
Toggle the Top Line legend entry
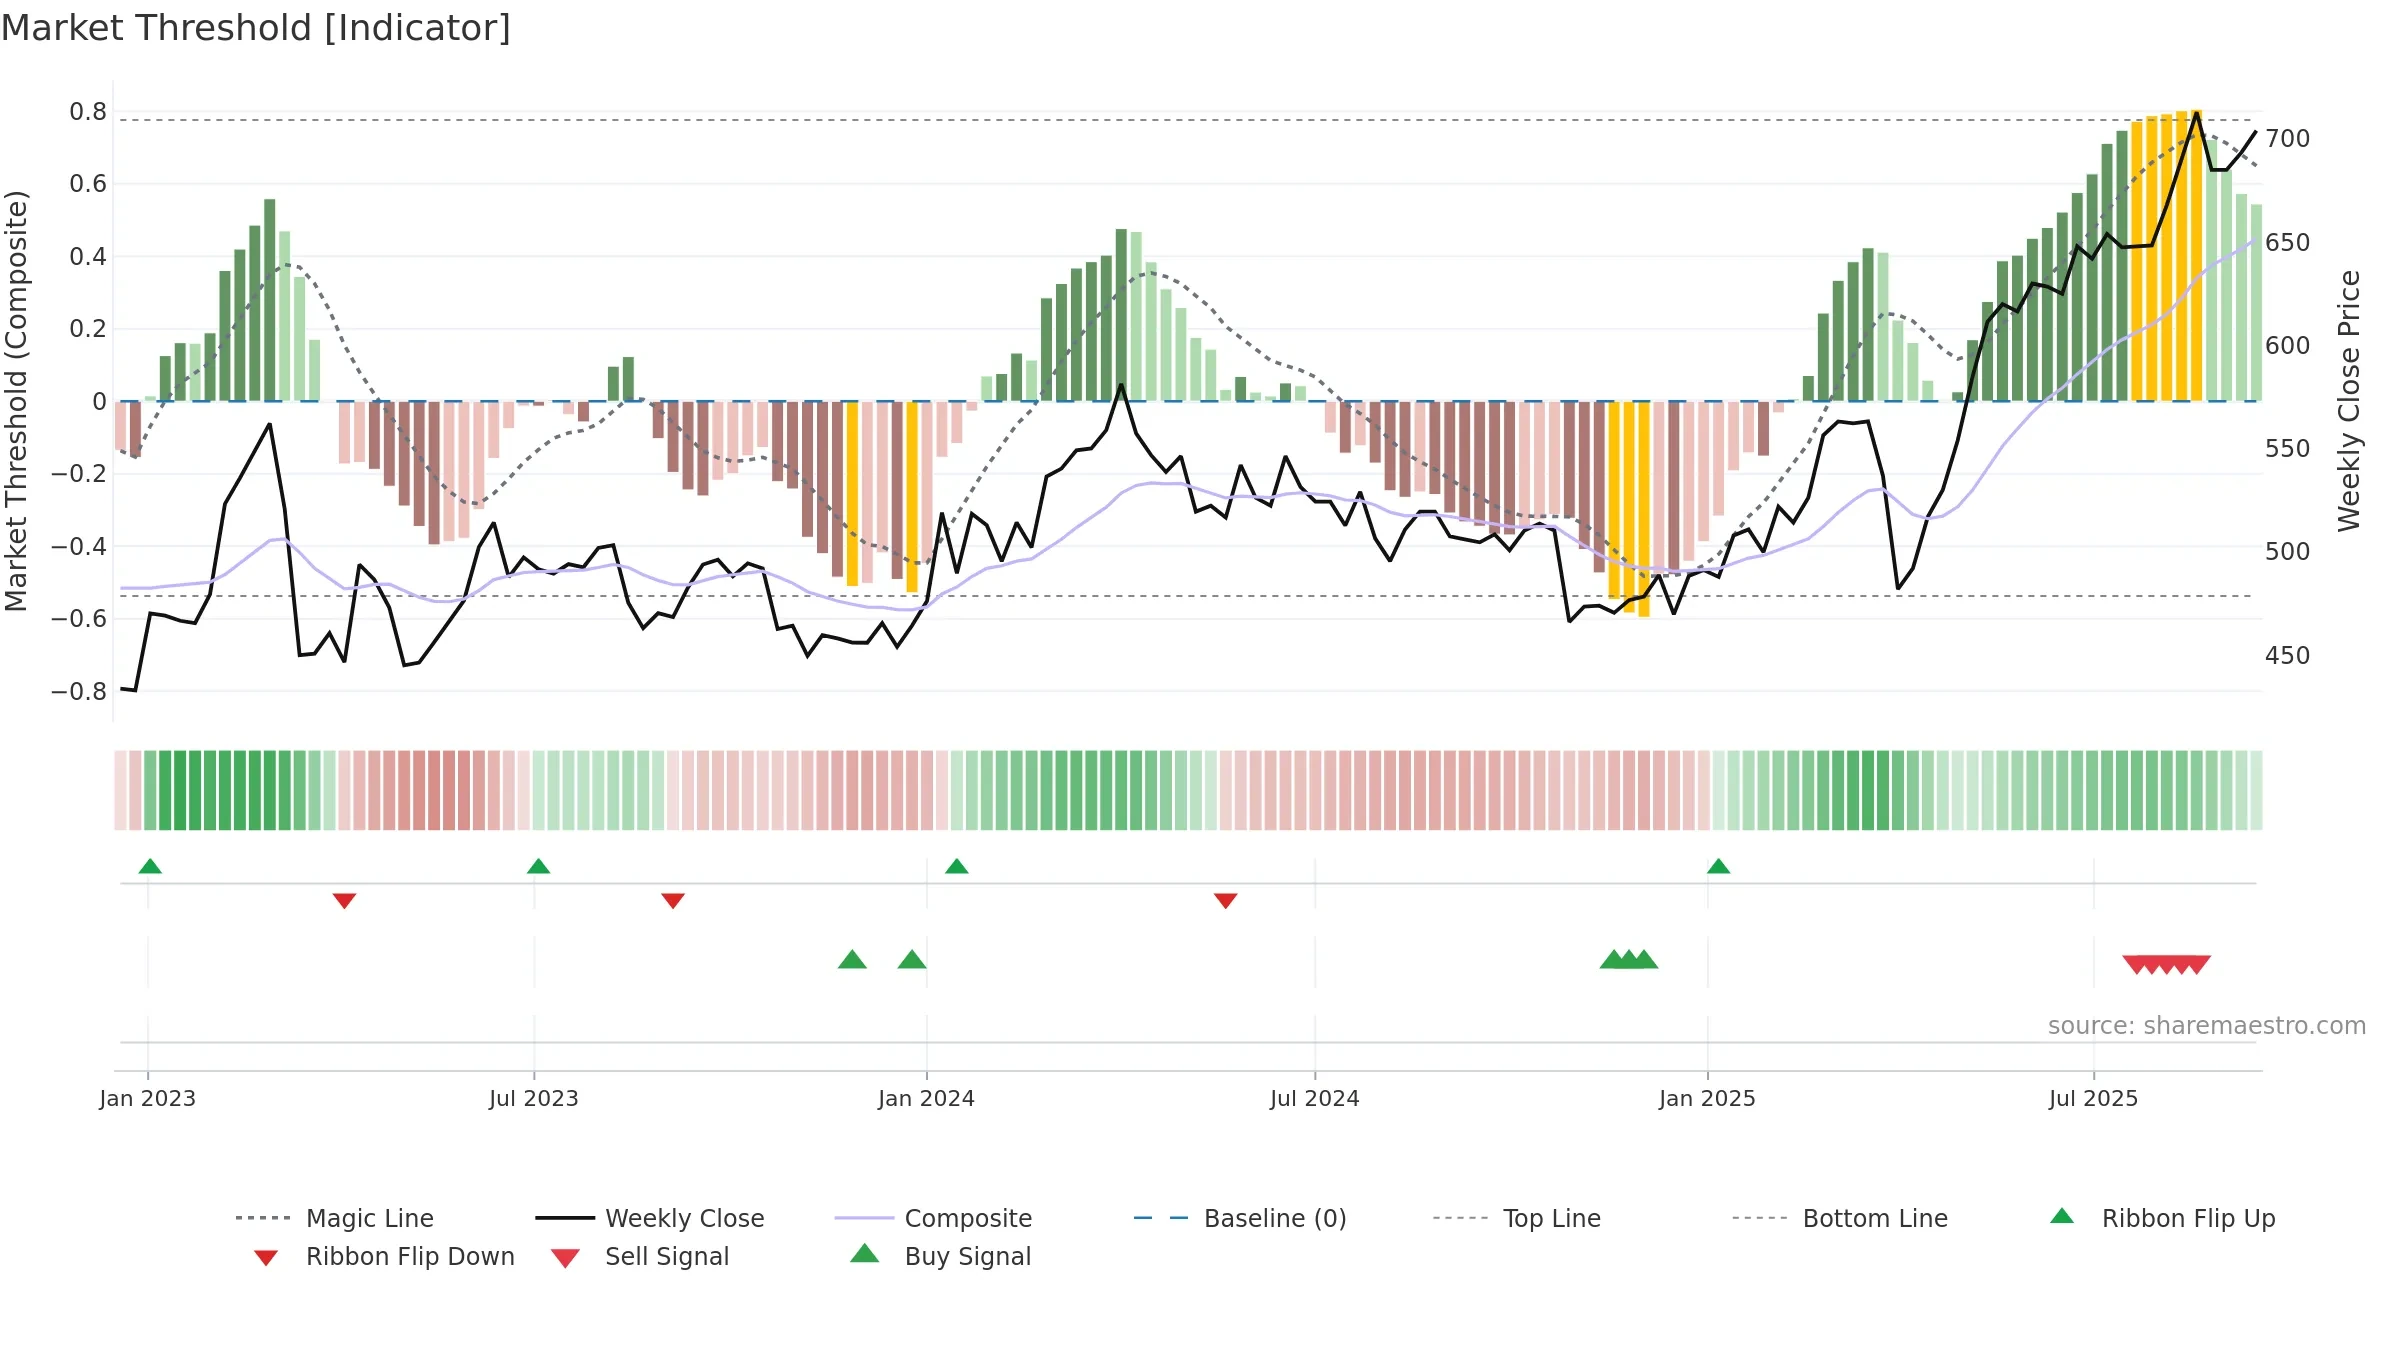point(1517,1218)
